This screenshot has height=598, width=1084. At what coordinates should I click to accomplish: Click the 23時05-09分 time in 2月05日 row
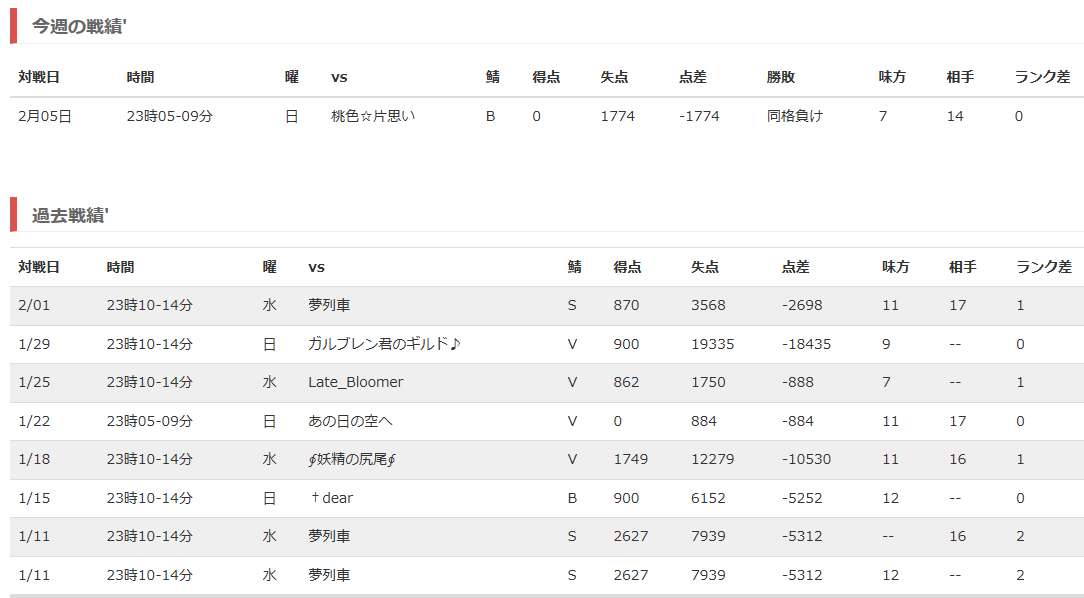point(169,116)
